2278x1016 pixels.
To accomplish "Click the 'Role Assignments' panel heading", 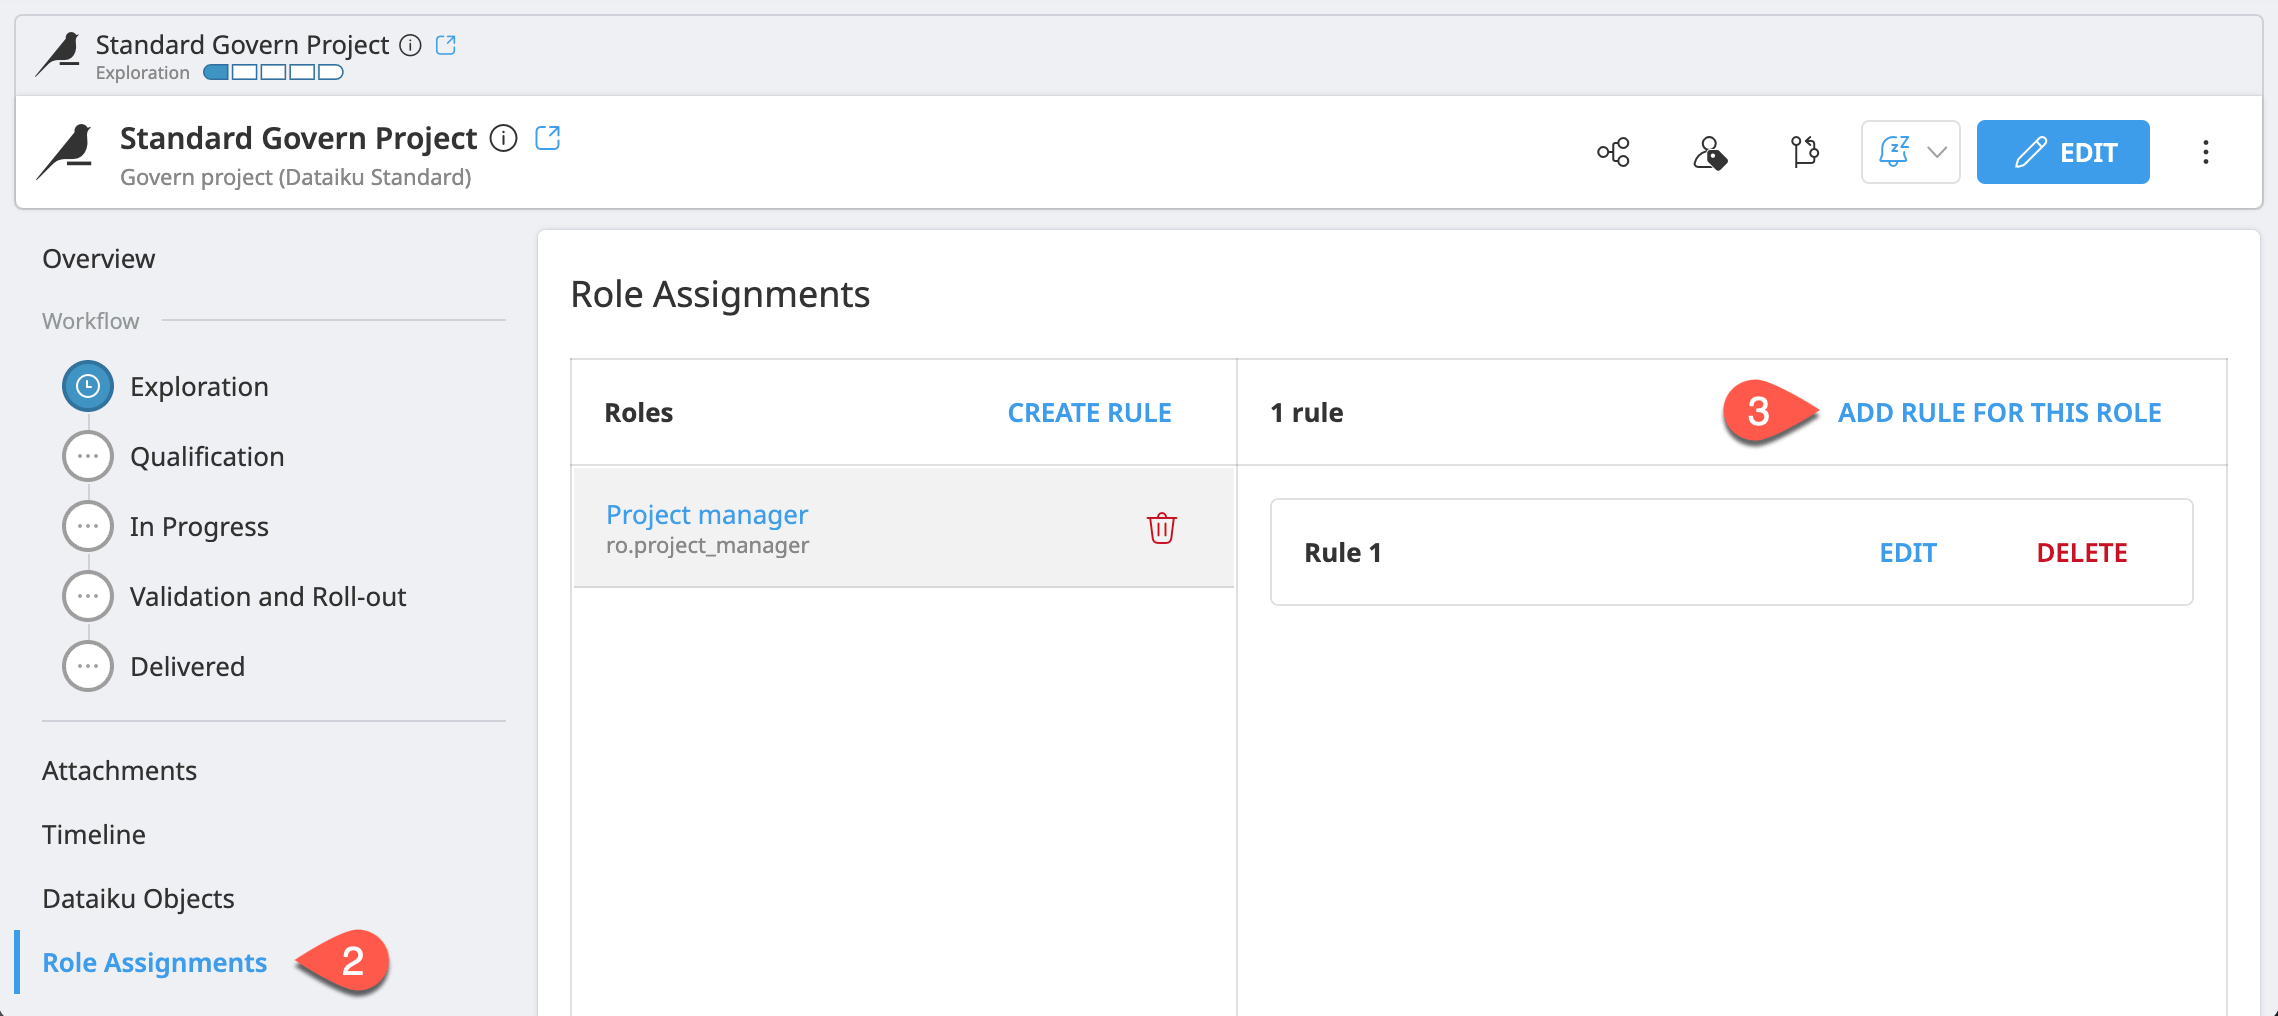I will (x=720, y=295).
